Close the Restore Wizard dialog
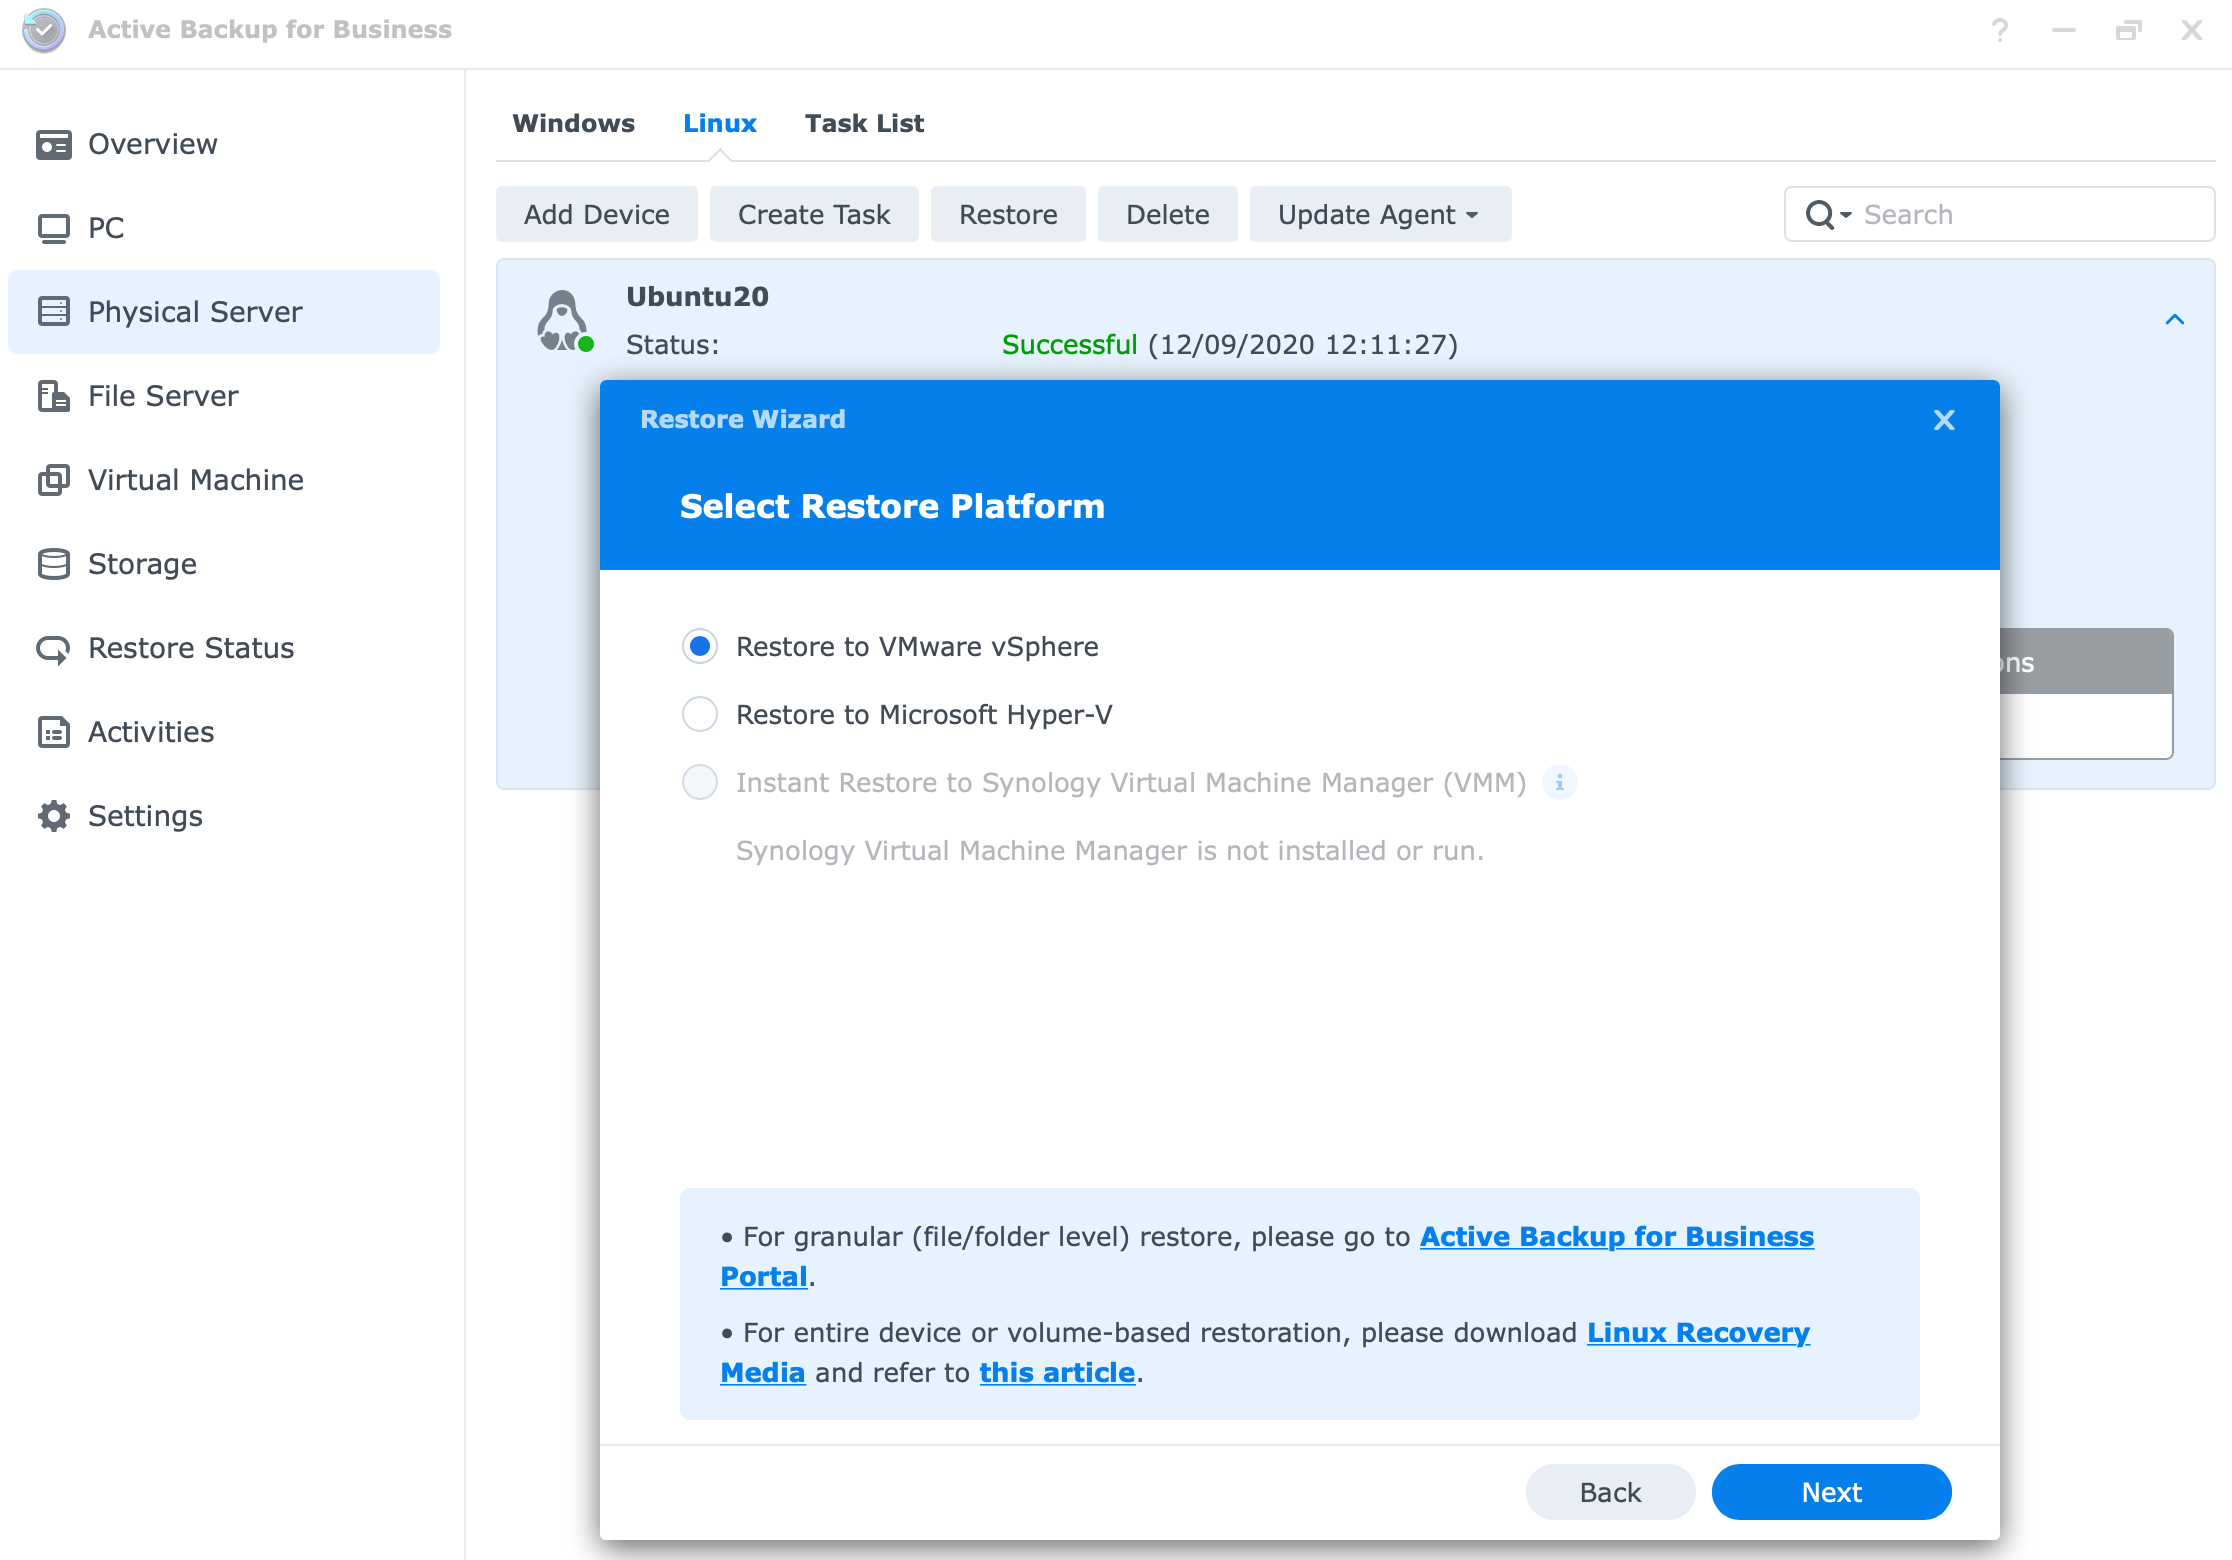 (1944, 420)
